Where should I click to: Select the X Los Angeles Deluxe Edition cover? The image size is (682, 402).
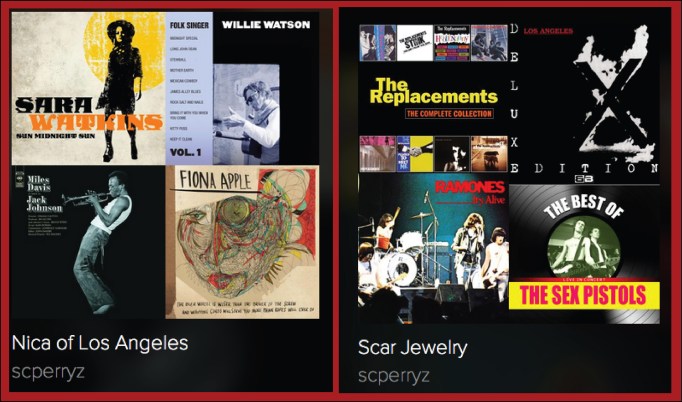(x=585, y=97)
